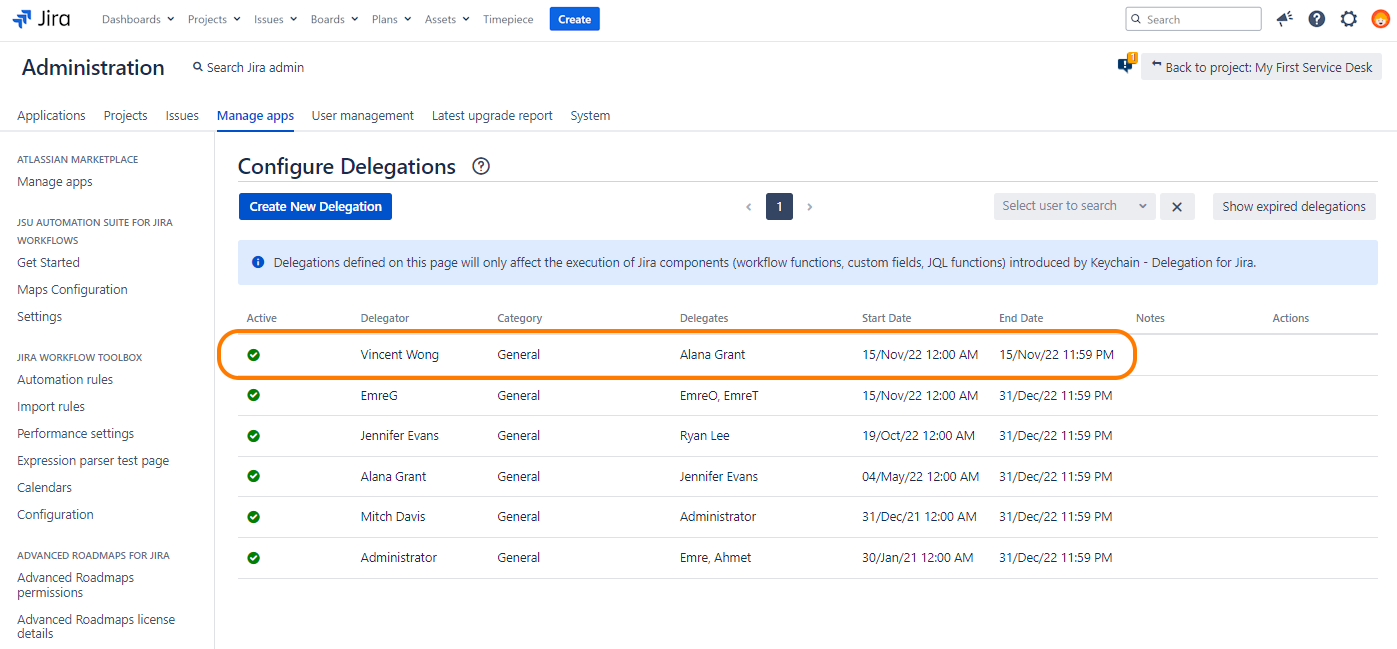Open the Select user to search dropdown
The image size is (1397, 649).
click(x=1074, y=206)
